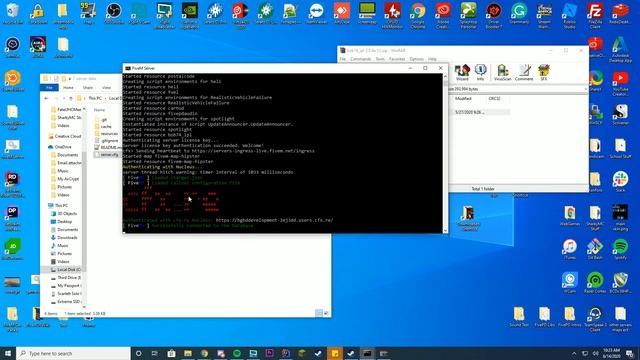
Task: Click the FiveM Server console scrollbar
Action: [445, 153]
